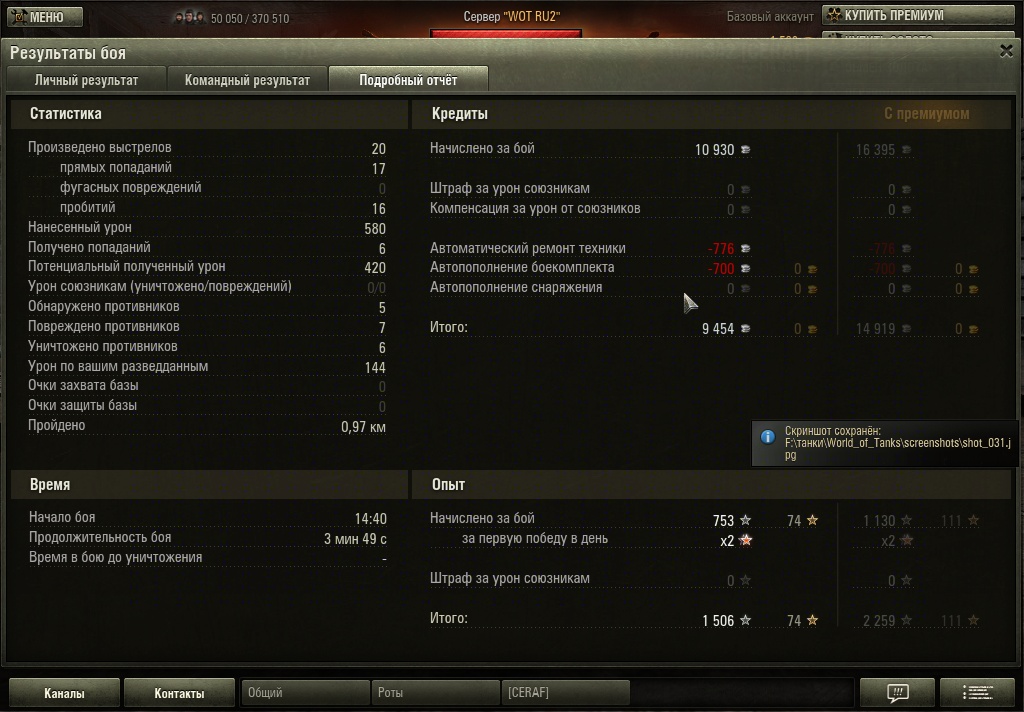Select the Роты chat channel tab
This screenshot has width=1024, height=712.
coord(435,692)
